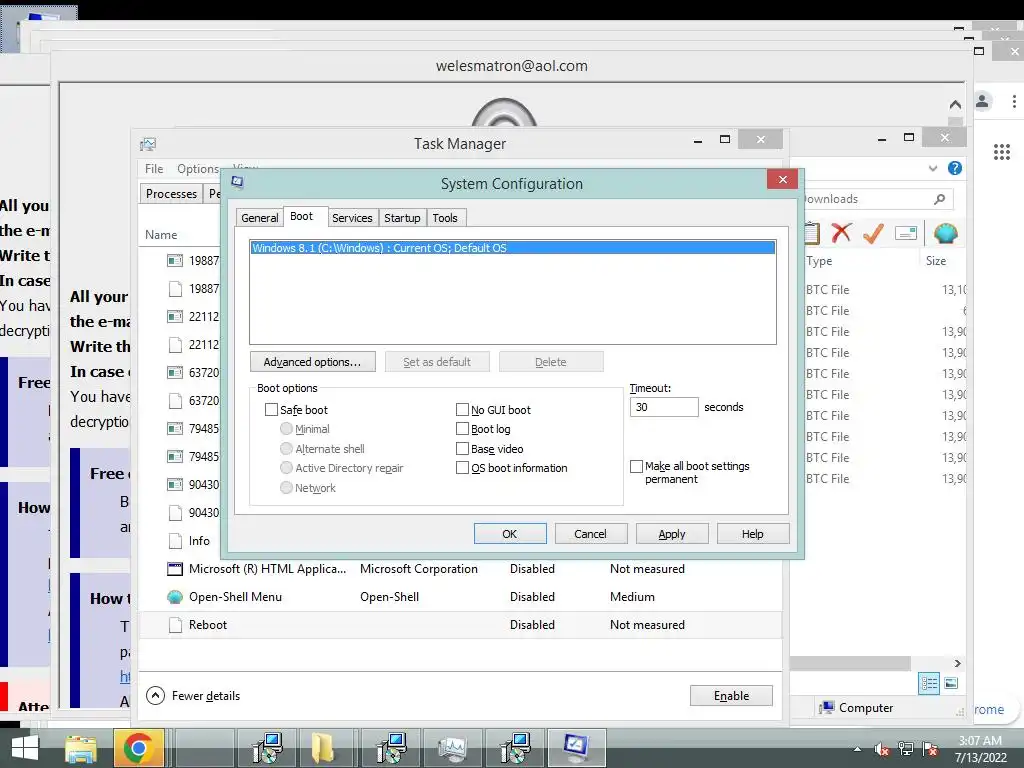Select the Reboot startup row
This screenshot has width=1024, height=768.
(460, 625)
